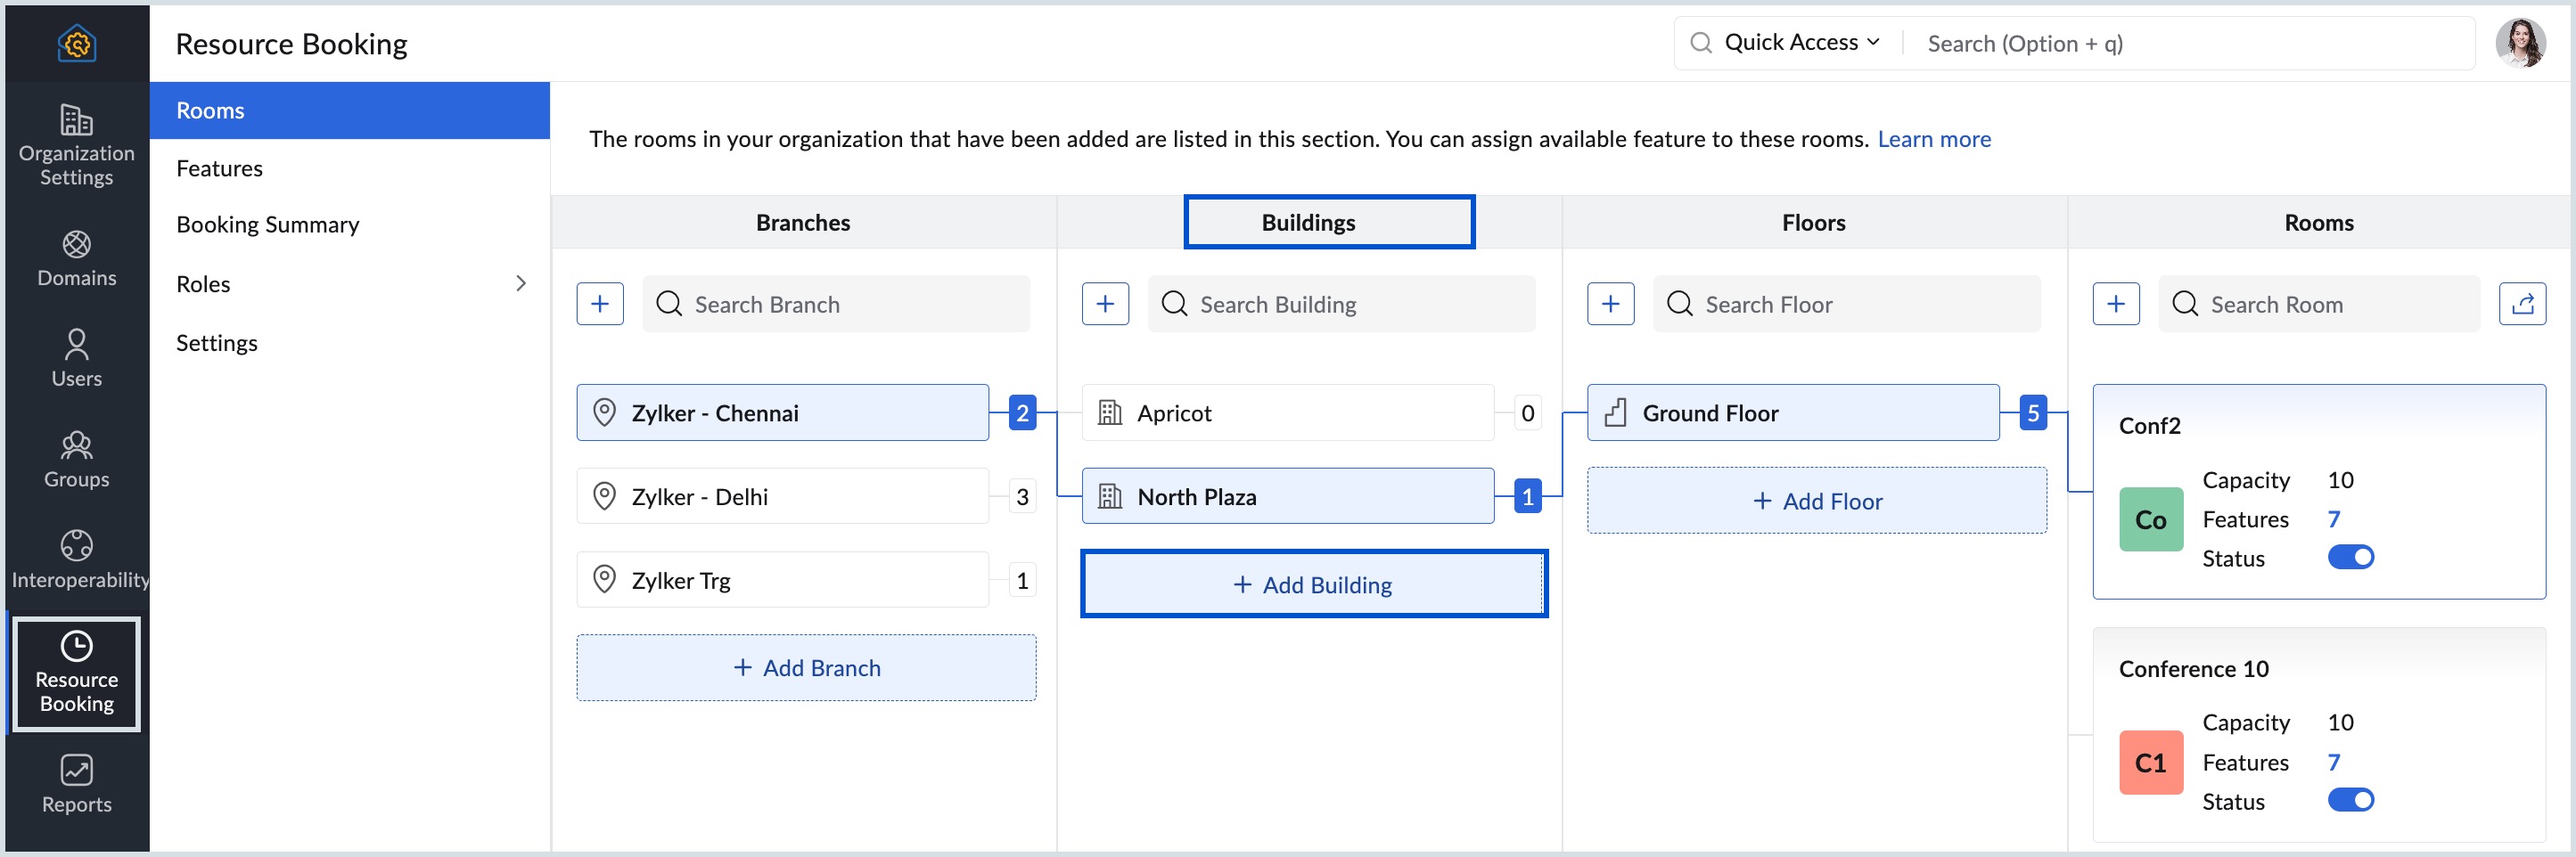
Task: Expand the Roles submenu arrow
Action: (x=520, y=284)
